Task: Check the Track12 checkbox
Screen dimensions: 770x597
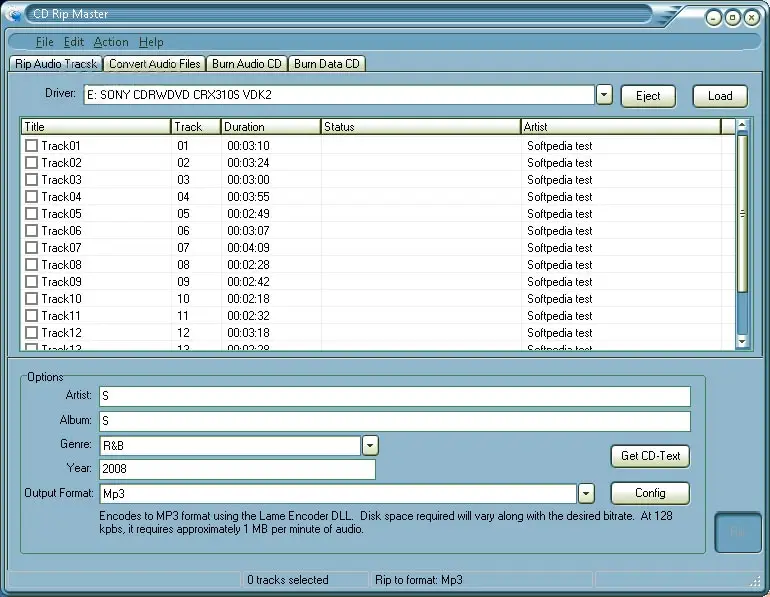Action: pyautogui.click(x=31, y=333)
